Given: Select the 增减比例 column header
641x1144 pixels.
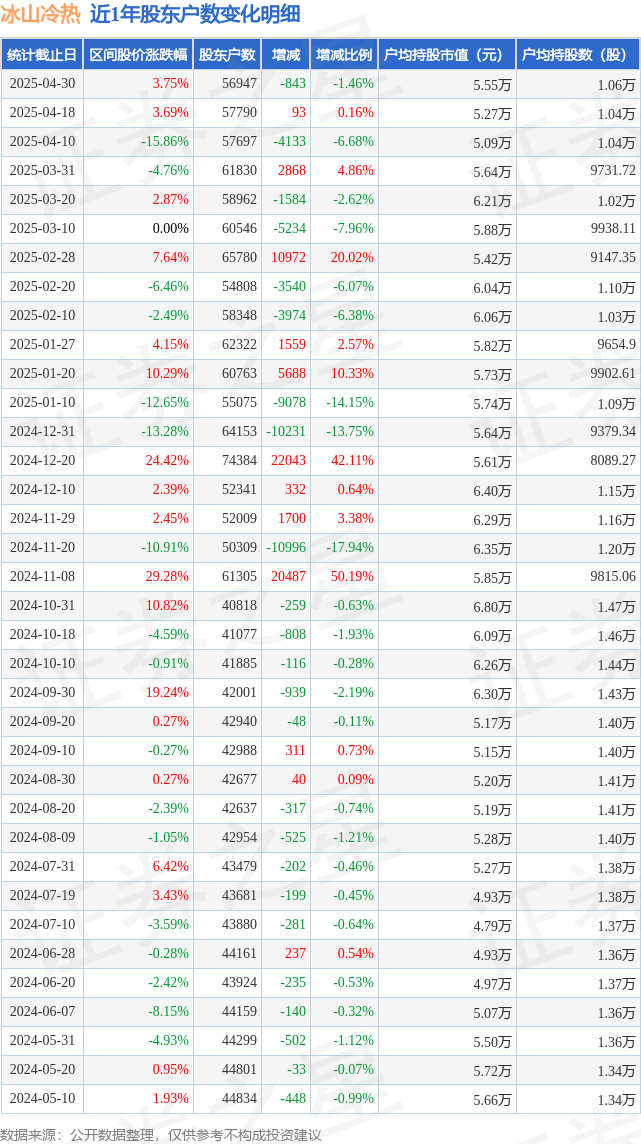Looking at the screenshot, I should (343, 55).
